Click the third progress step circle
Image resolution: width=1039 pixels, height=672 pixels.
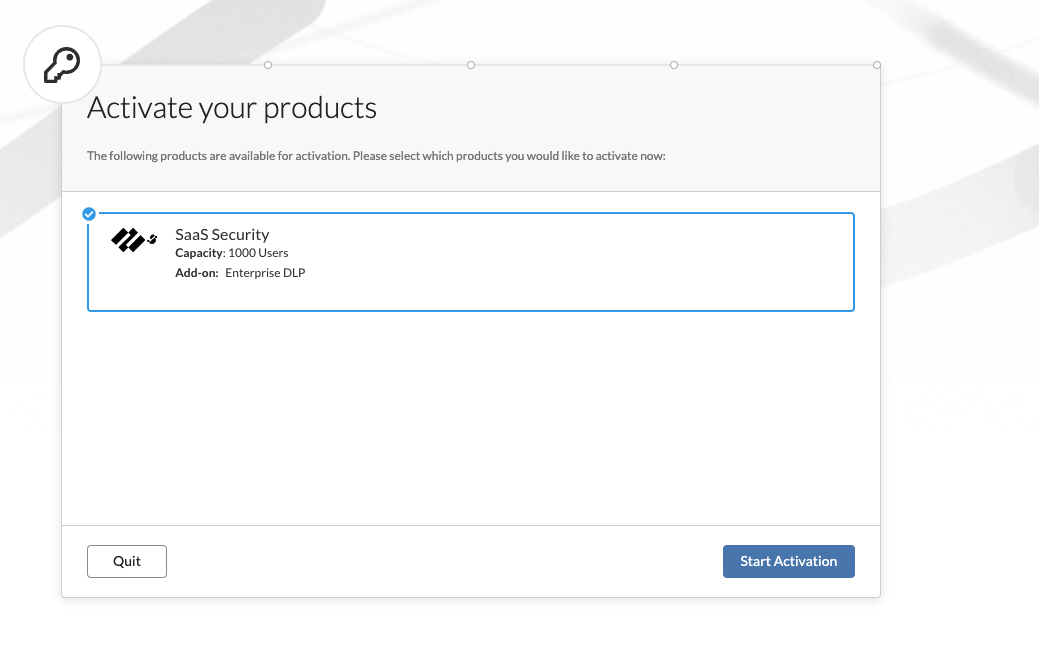pyautogui.click(x=674, y=65)
